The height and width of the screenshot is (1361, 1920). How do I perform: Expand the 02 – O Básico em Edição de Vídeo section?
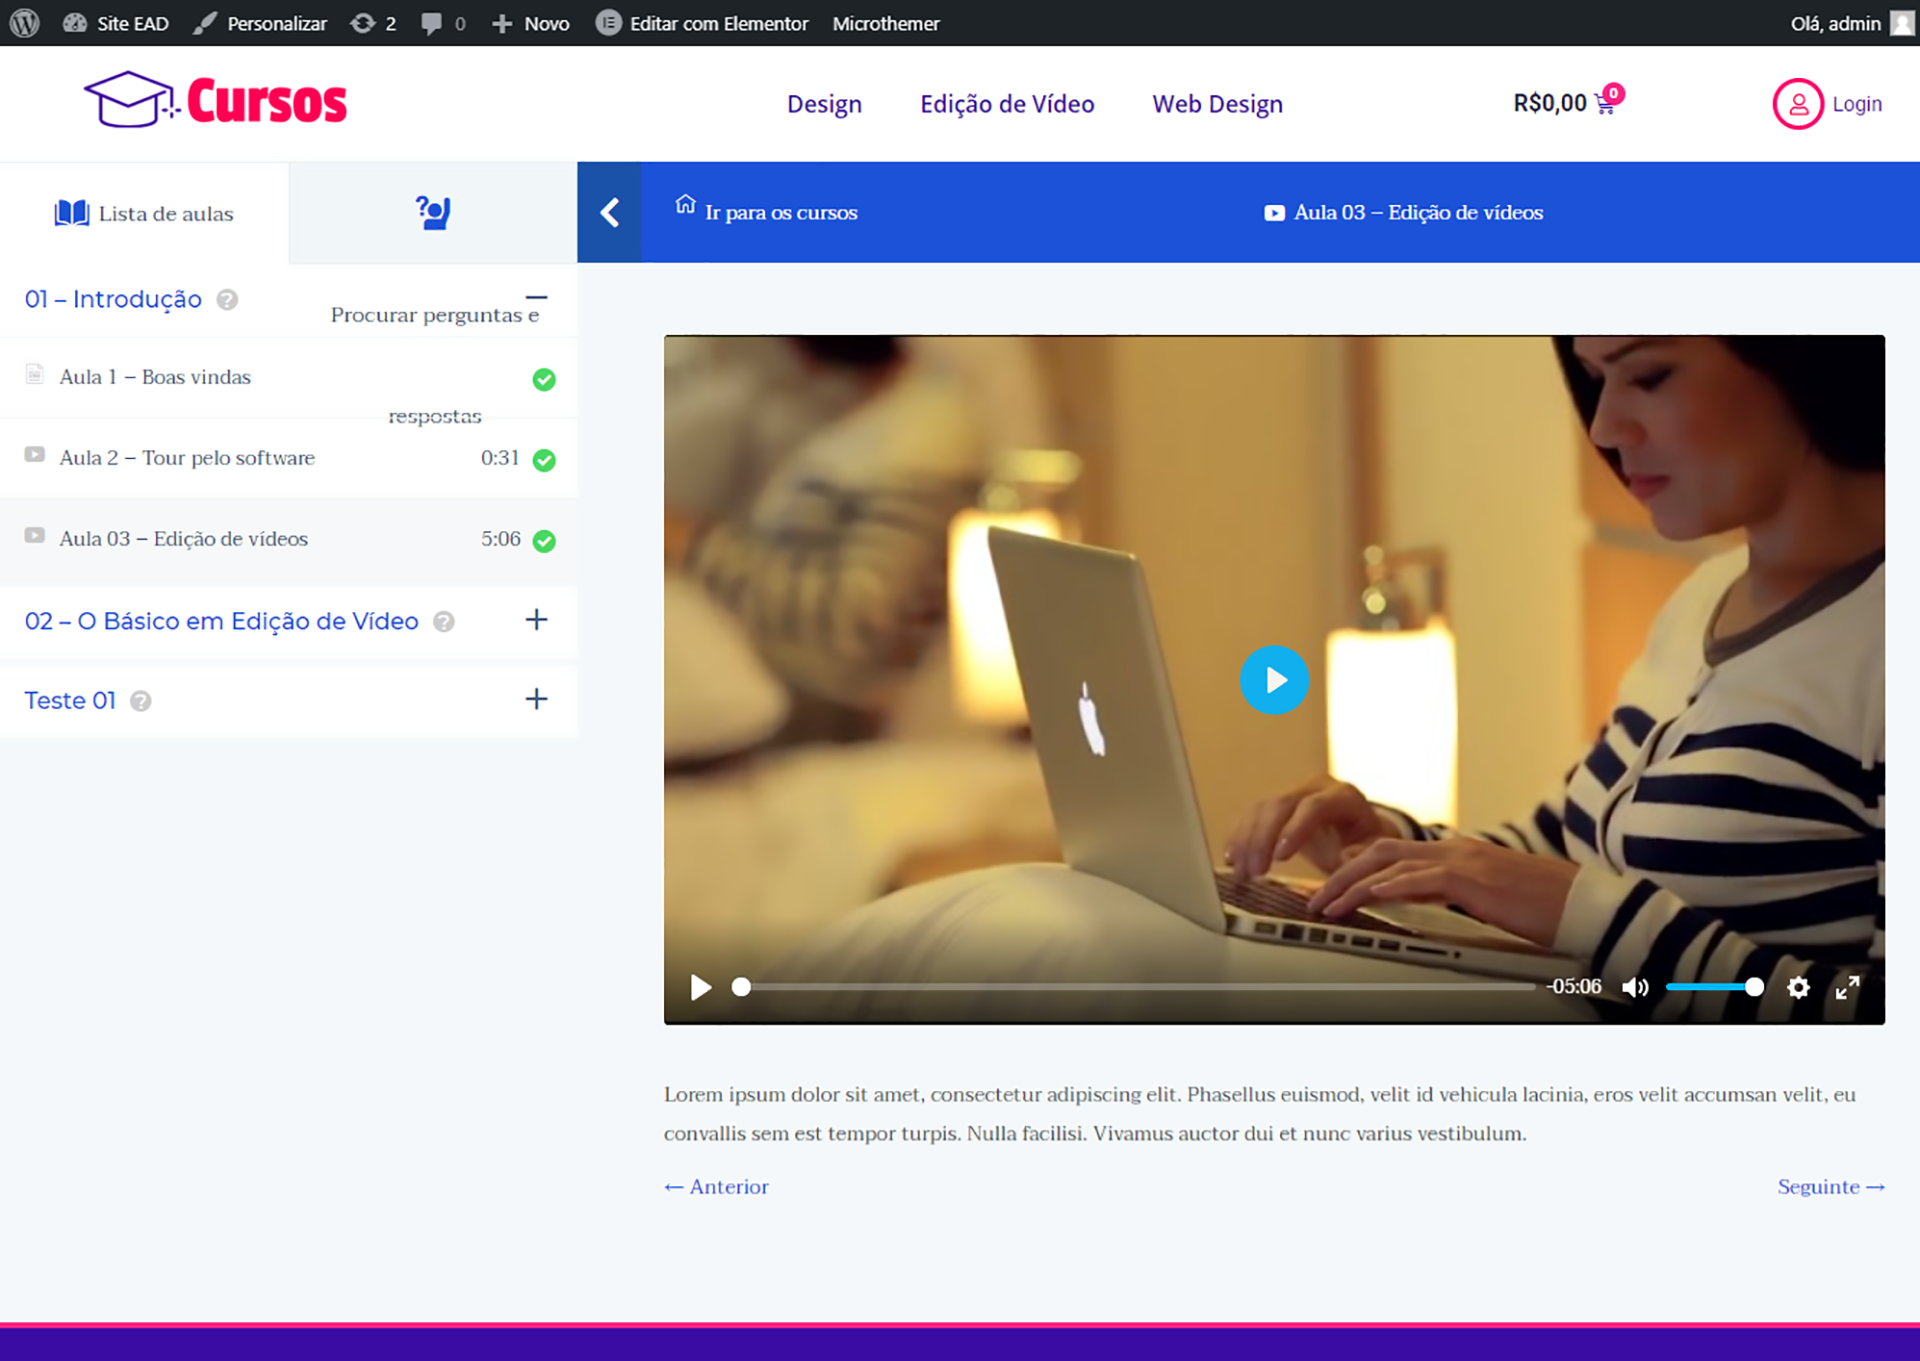click(x=537, y=620)
